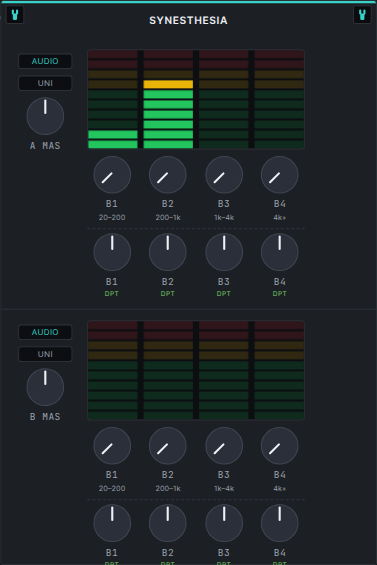Click section A's B1 DPT knob
The image size is (377, 565).
[x=112, y=252]
